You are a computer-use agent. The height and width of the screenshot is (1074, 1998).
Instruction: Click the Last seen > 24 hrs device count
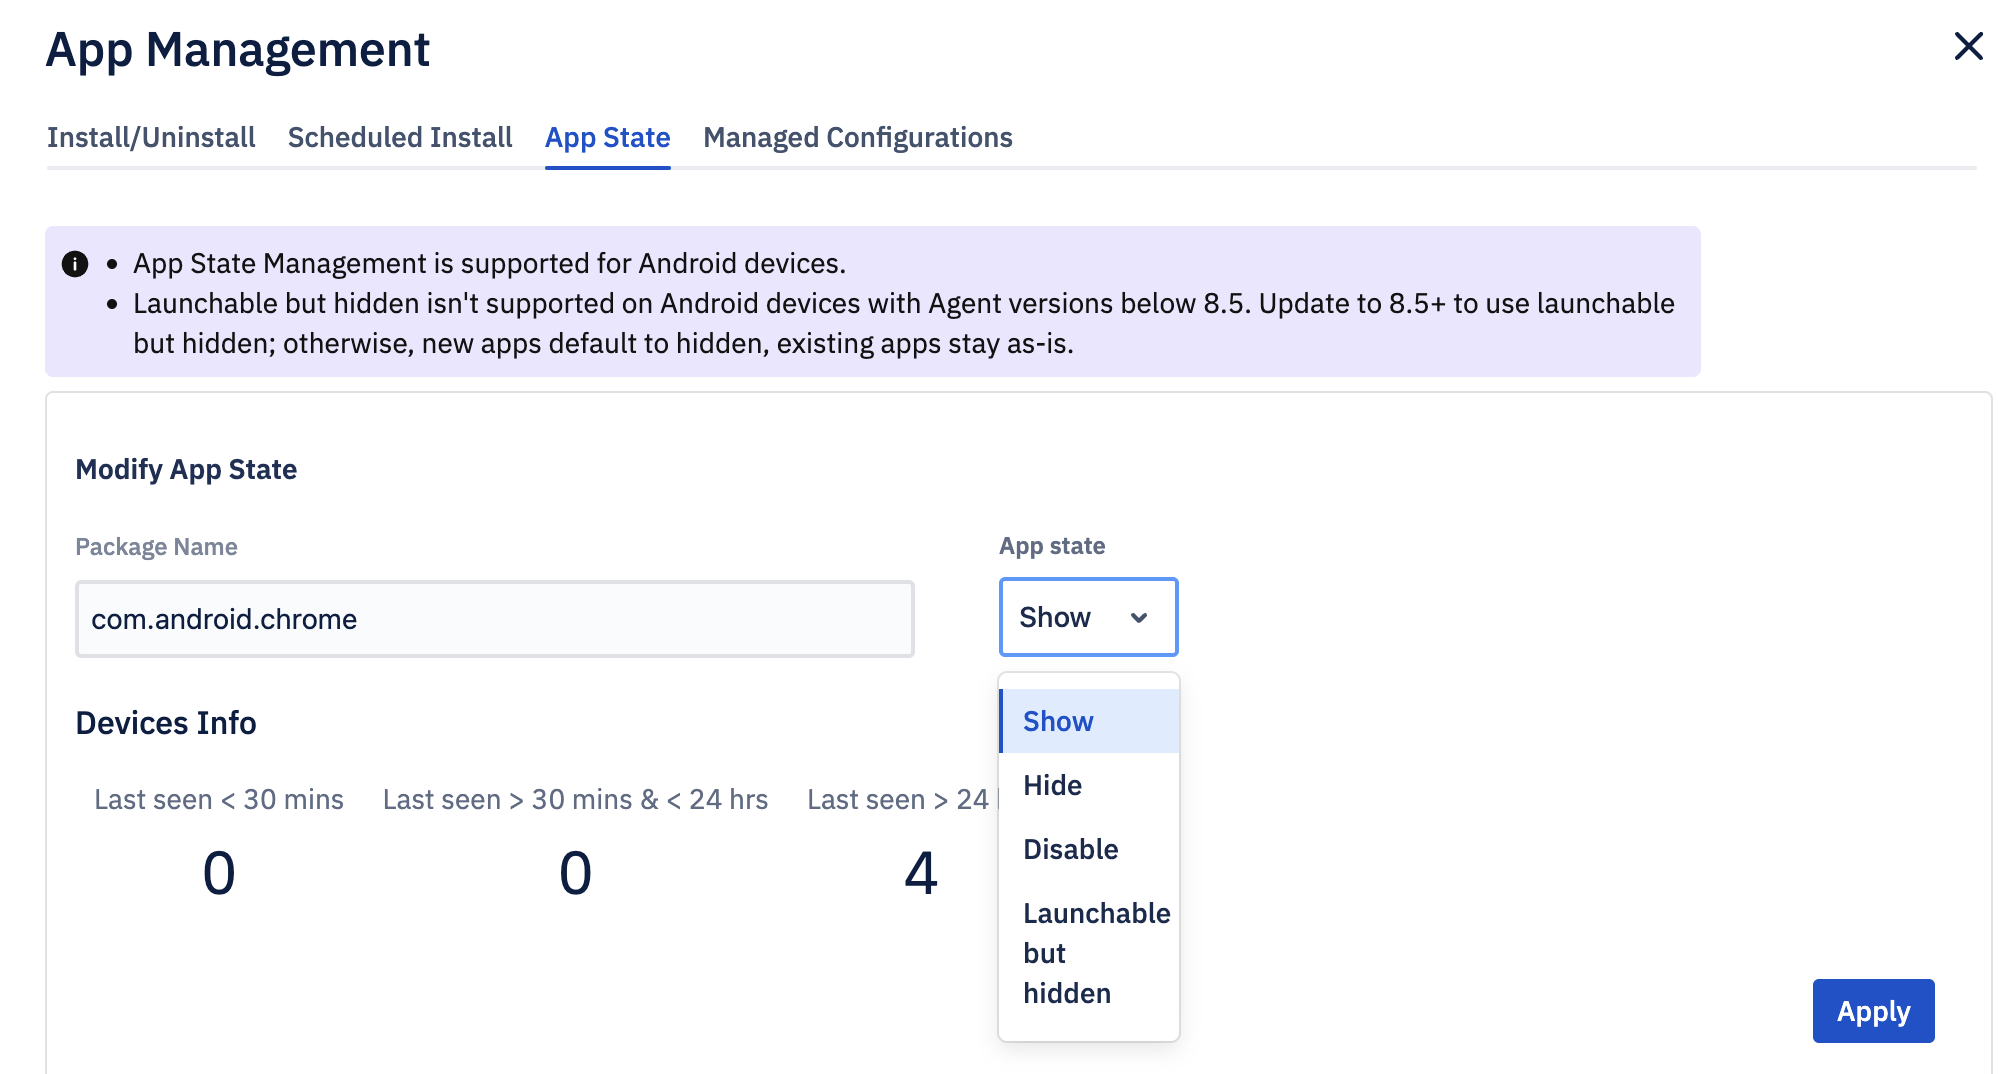(921, 871)
